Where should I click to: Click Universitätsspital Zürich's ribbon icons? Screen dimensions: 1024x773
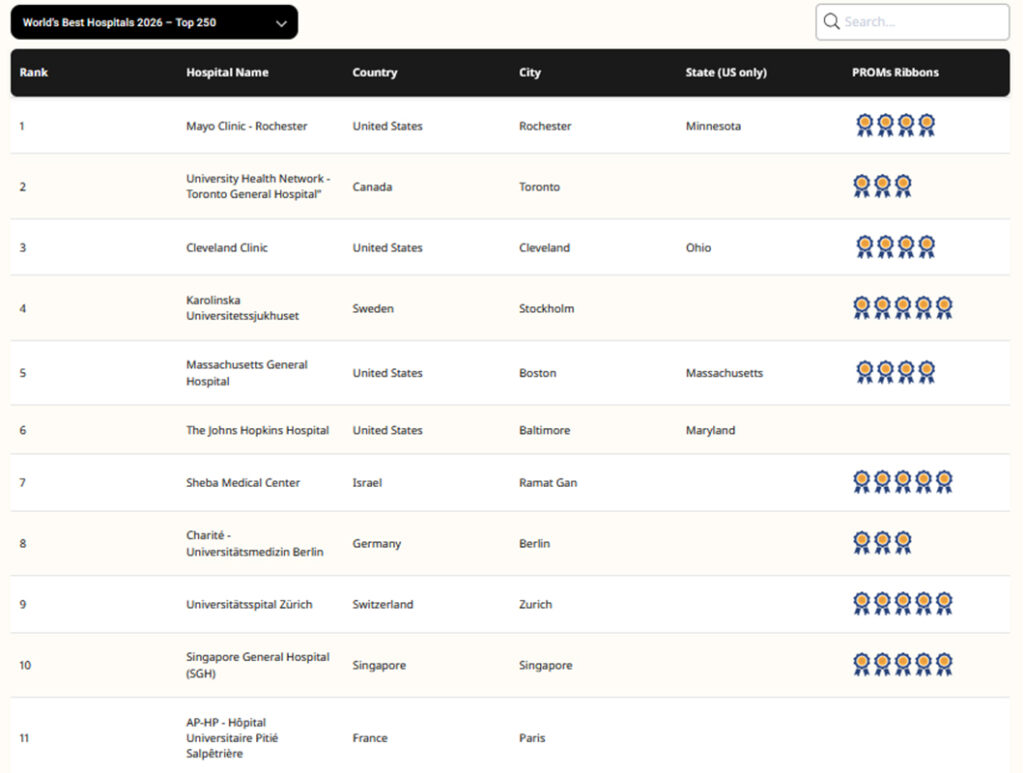(x=902, y=604)
